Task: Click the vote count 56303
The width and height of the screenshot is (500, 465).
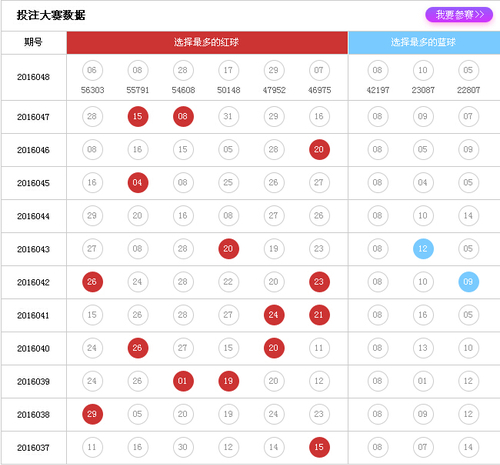Action: coord(92,90)
